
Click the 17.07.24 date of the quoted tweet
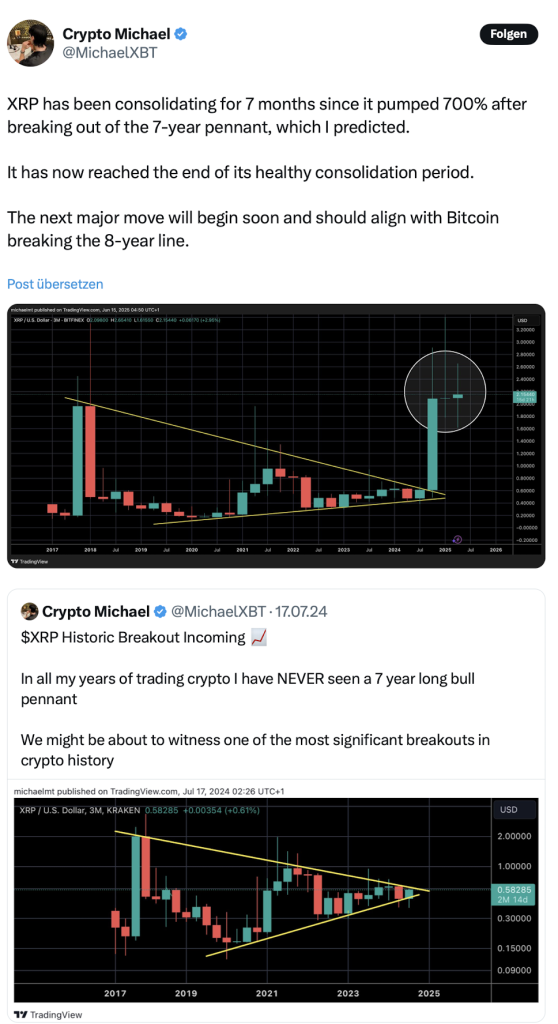pyautogui.click(x=301, y=611)
